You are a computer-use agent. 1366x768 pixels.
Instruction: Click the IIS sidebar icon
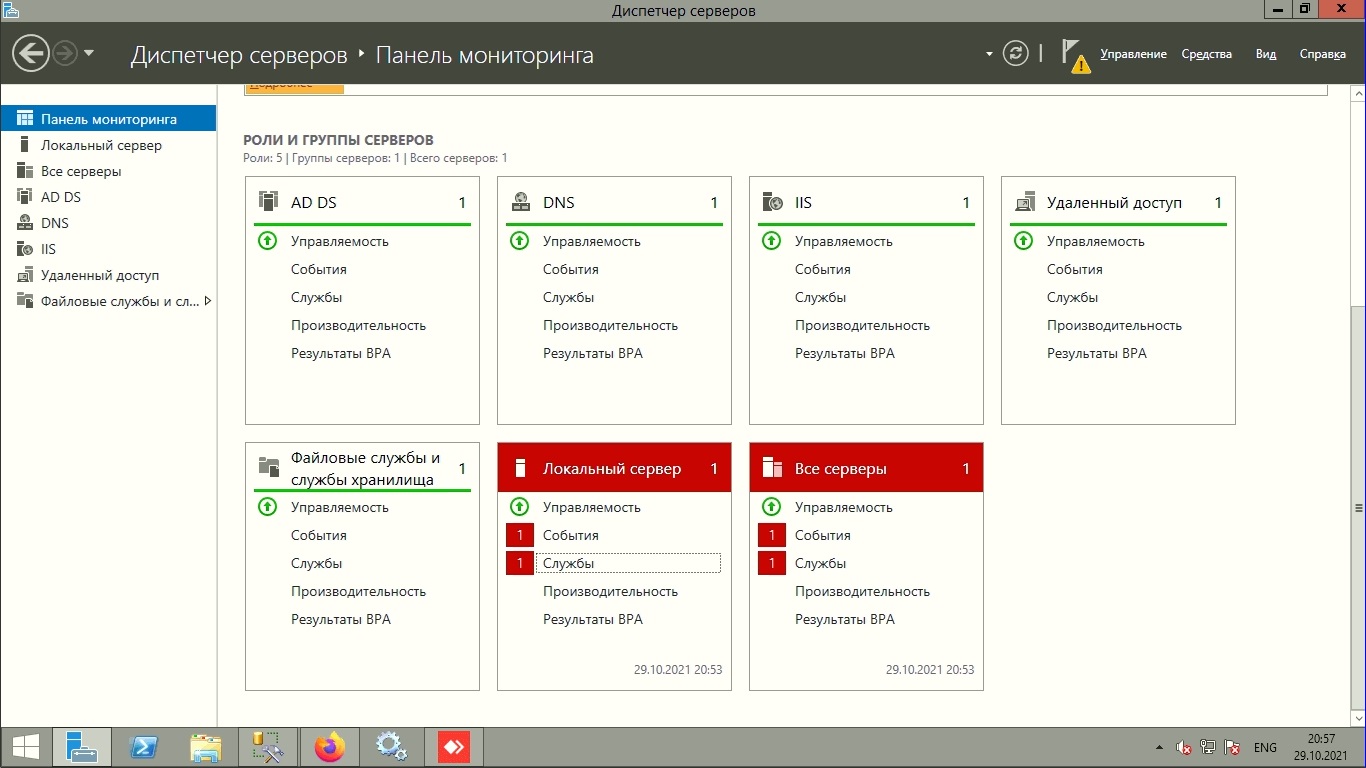pos(25,249)
